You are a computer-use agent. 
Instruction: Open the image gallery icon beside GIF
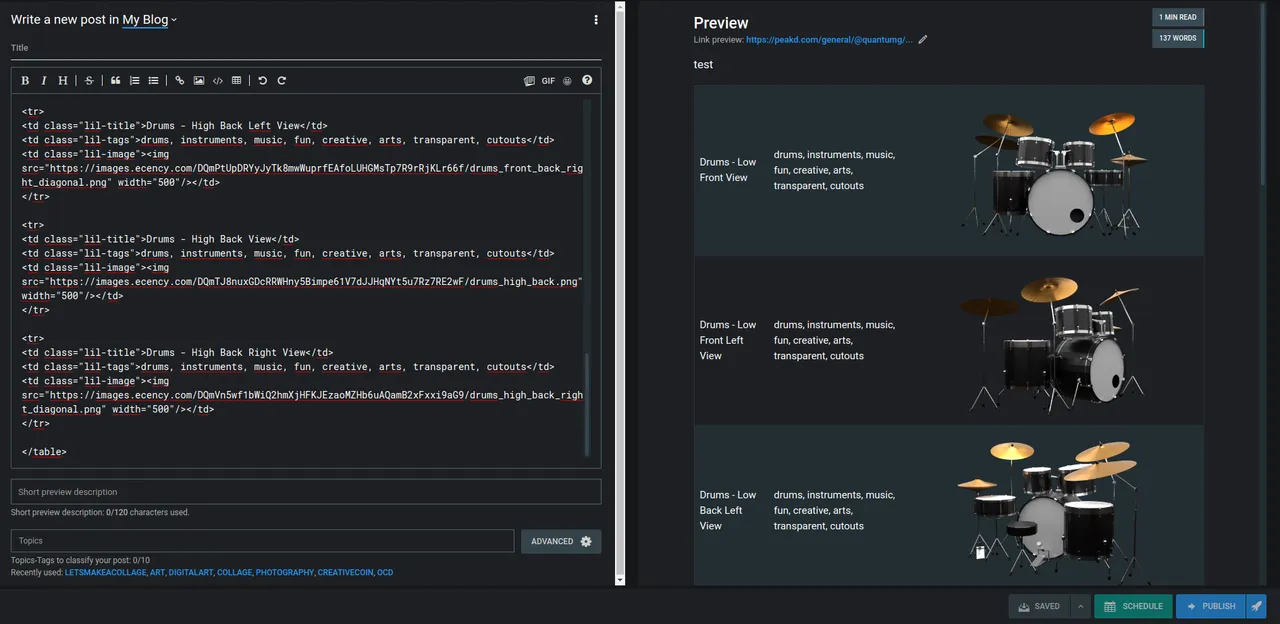[x=529, y=81]
